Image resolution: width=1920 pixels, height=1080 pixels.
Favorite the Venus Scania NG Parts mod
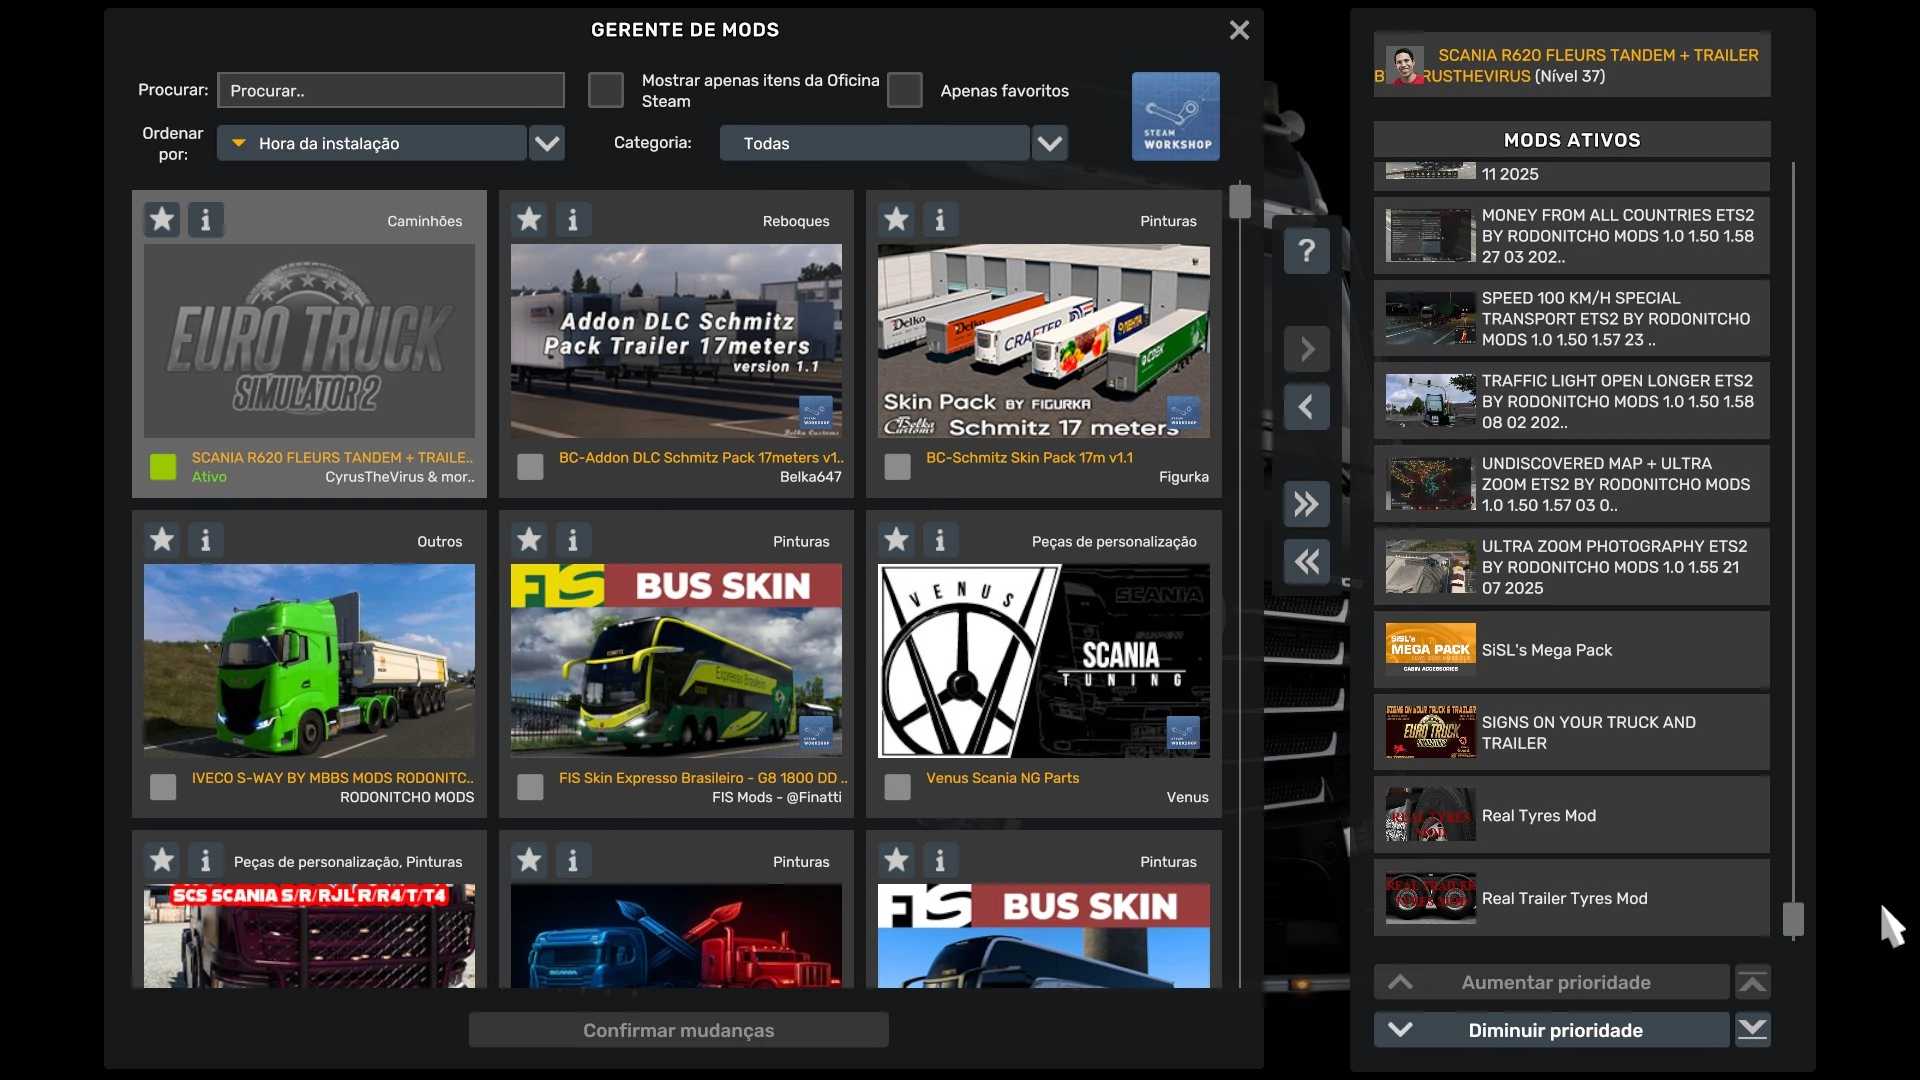(x=896, y=540)
